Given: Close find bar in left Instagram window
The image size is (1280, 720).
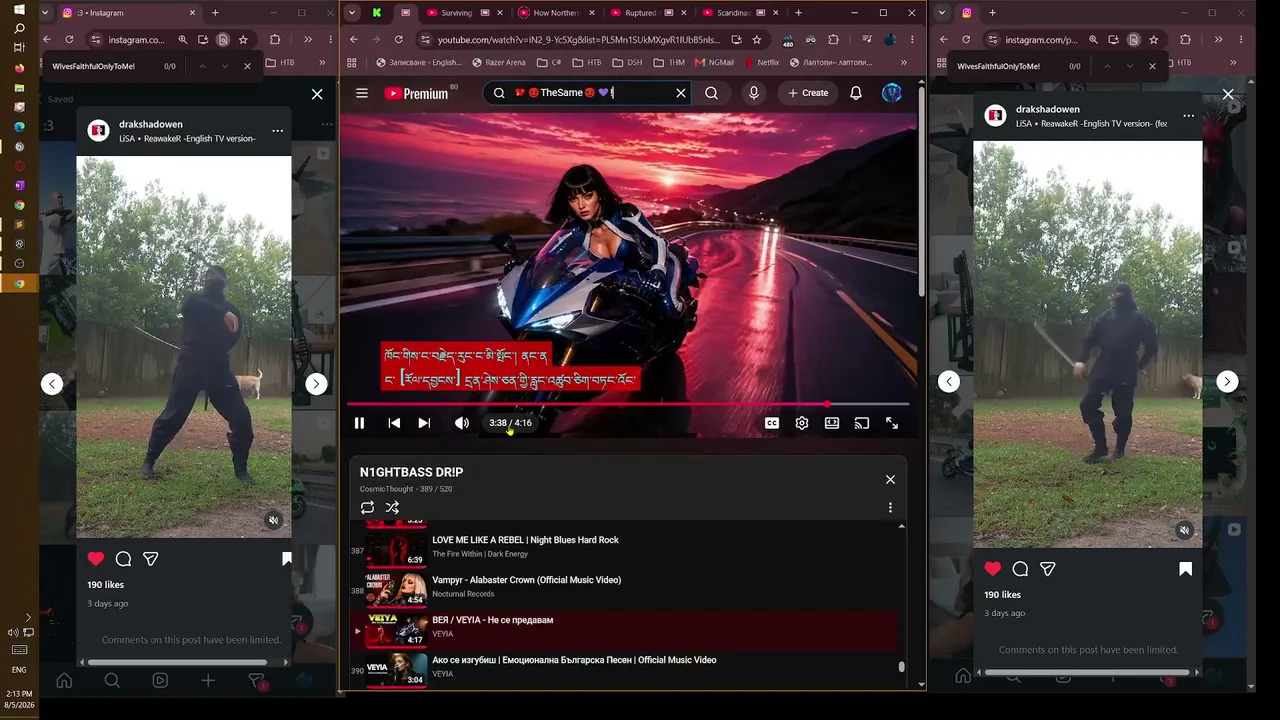Looking at the screenshot, I should coord(247,66).
